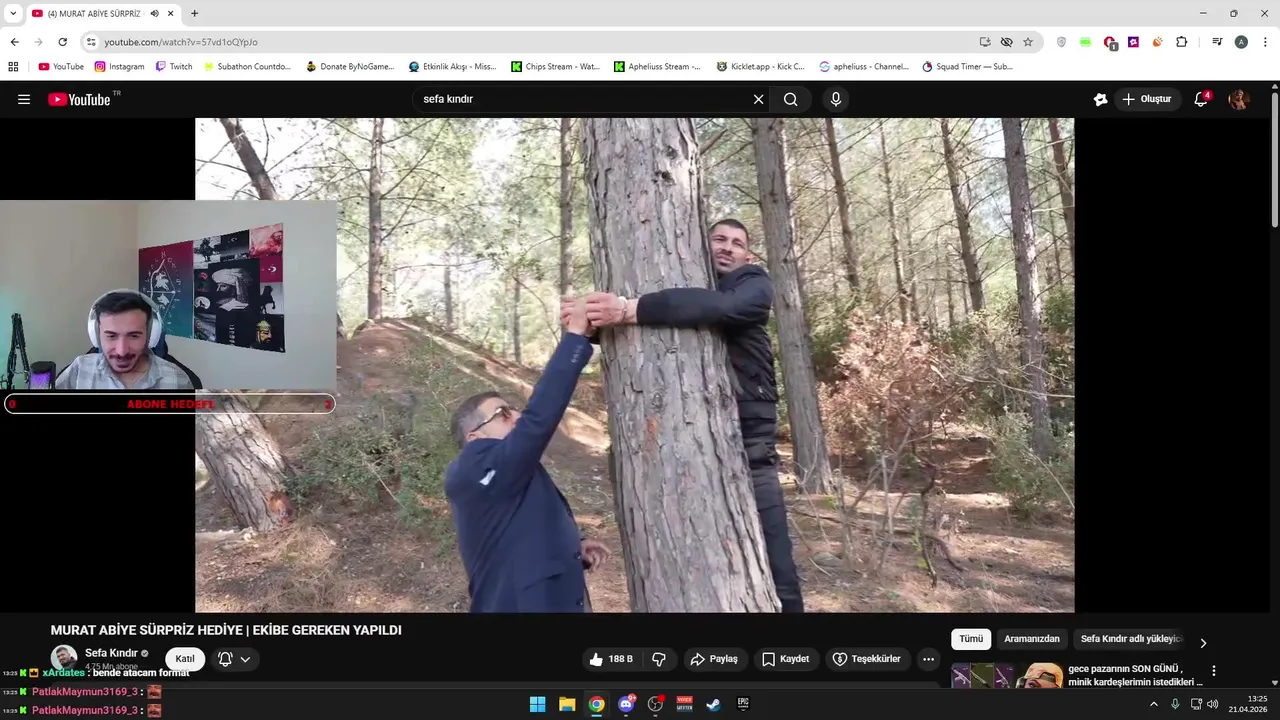Click the crossed-eye blocked icon in address bar
The width and height of the screenshot is (1280, 720).
[x=1006, y=42]
